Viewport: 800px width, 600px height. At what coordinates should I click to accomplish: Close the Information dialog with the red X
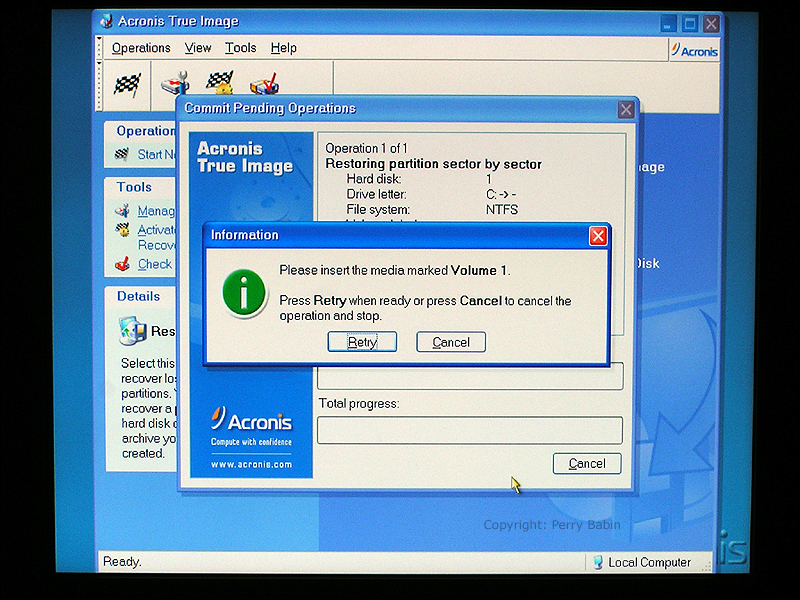tap(598, 236)
